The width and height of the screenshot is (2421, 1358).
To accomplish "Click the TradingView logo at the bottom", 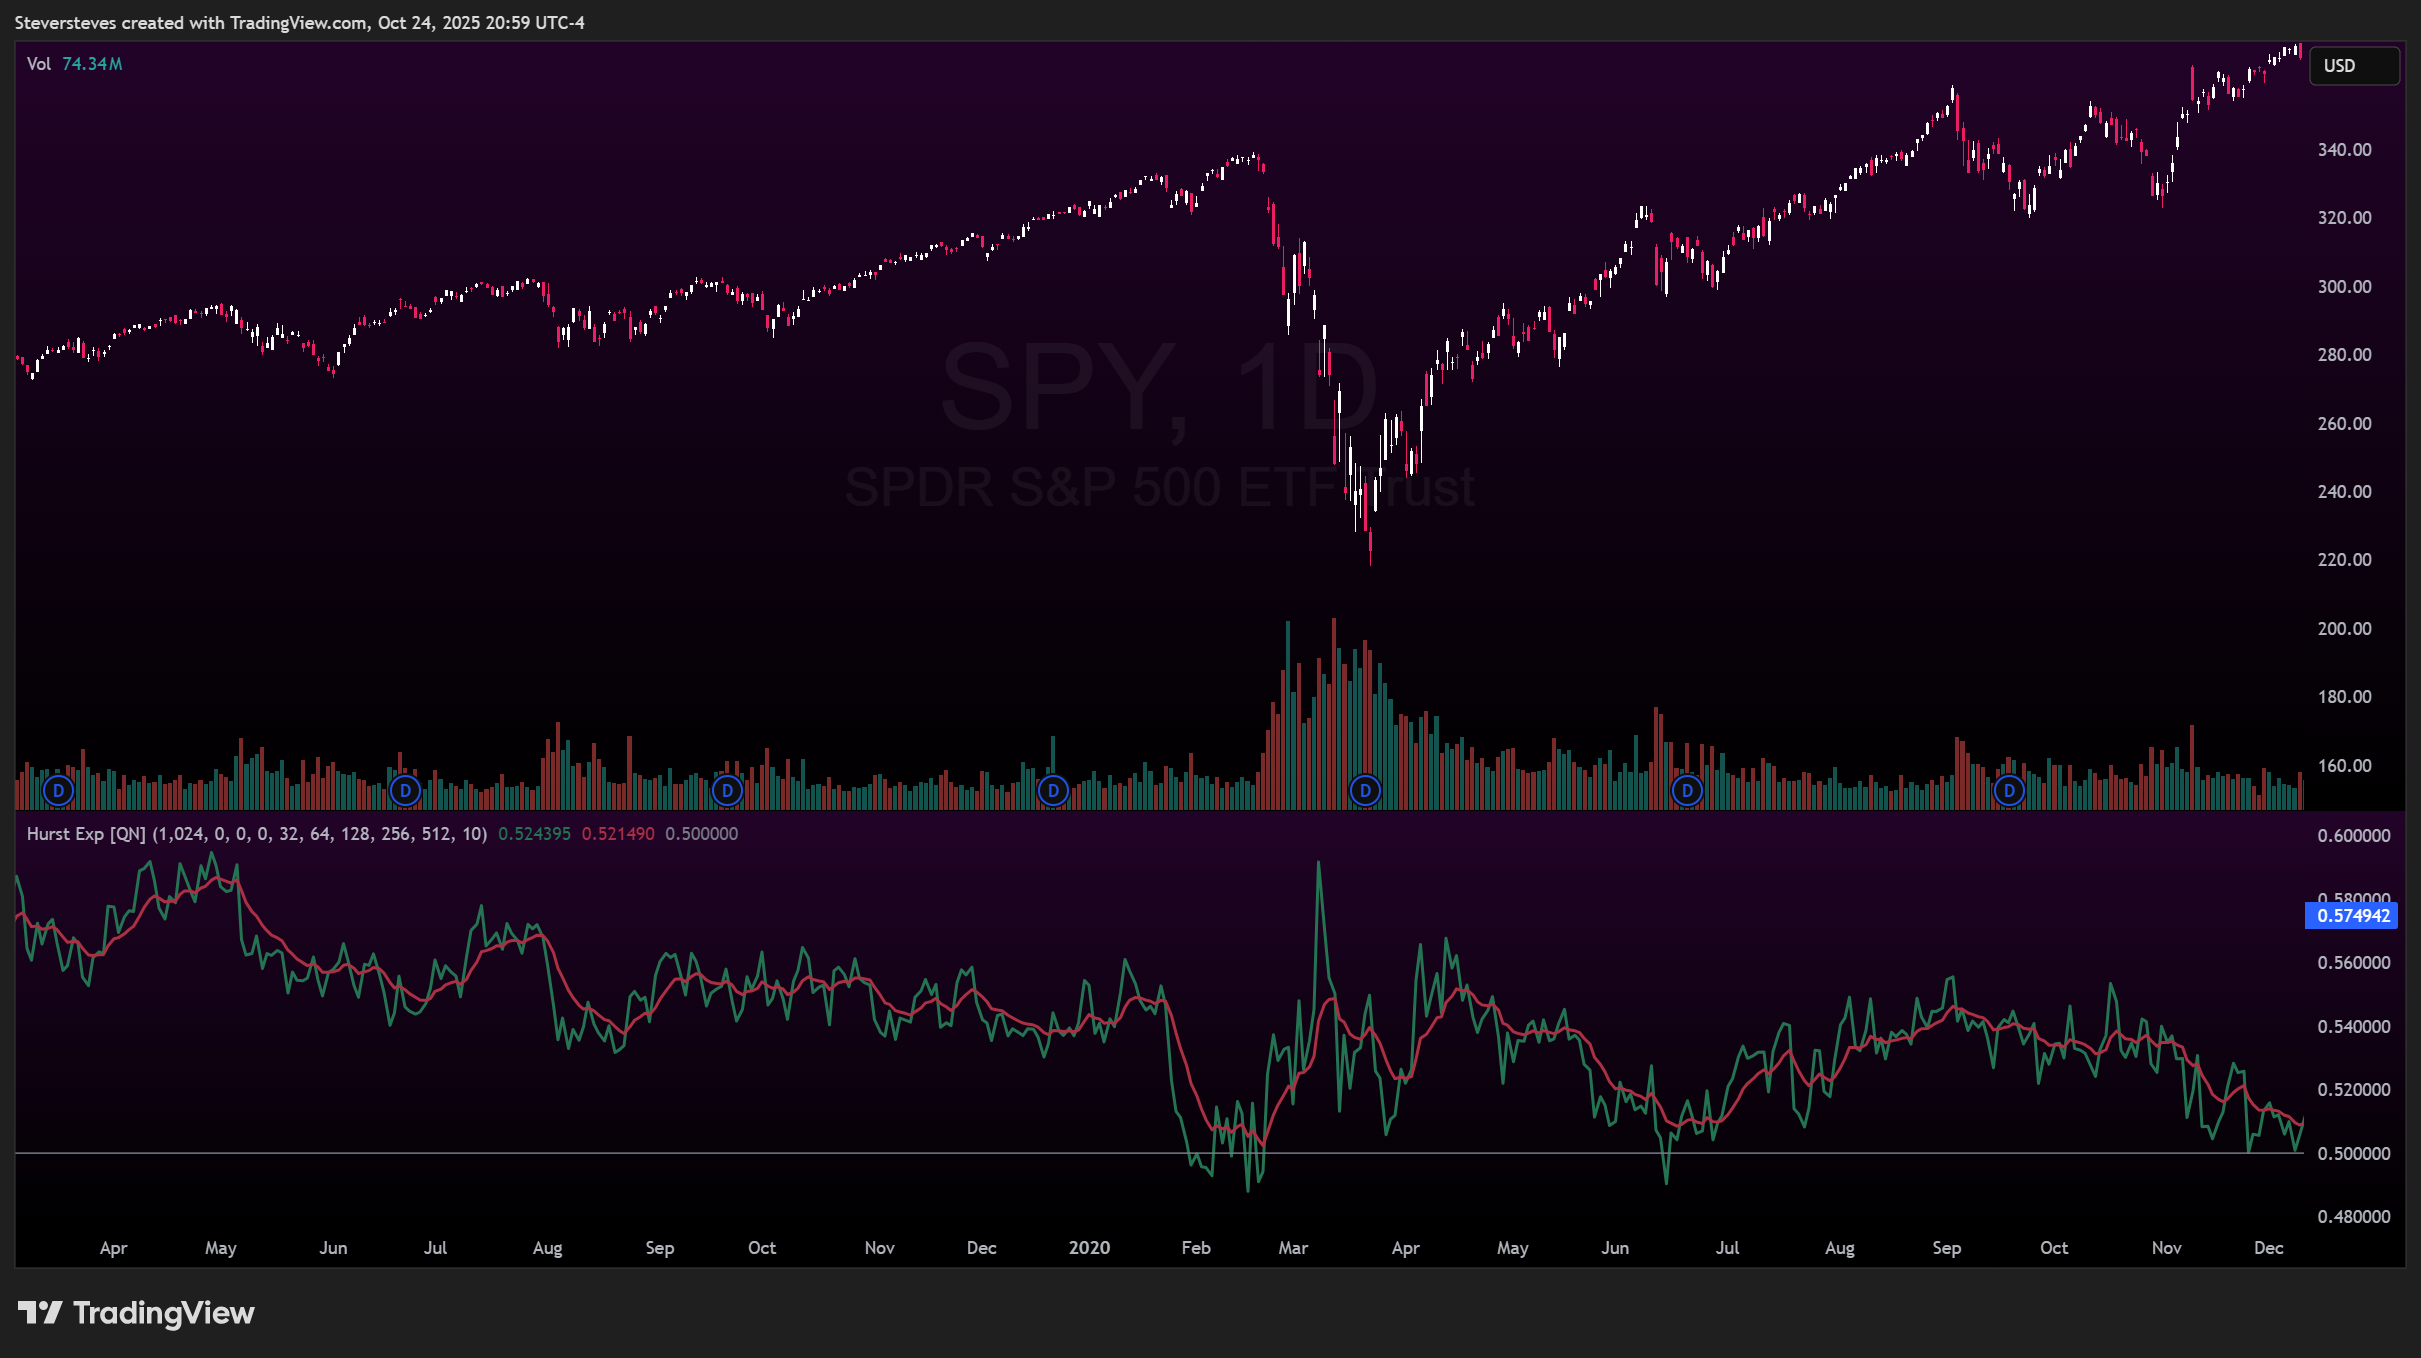I will pyautogui.click(x=136, y=1313).
